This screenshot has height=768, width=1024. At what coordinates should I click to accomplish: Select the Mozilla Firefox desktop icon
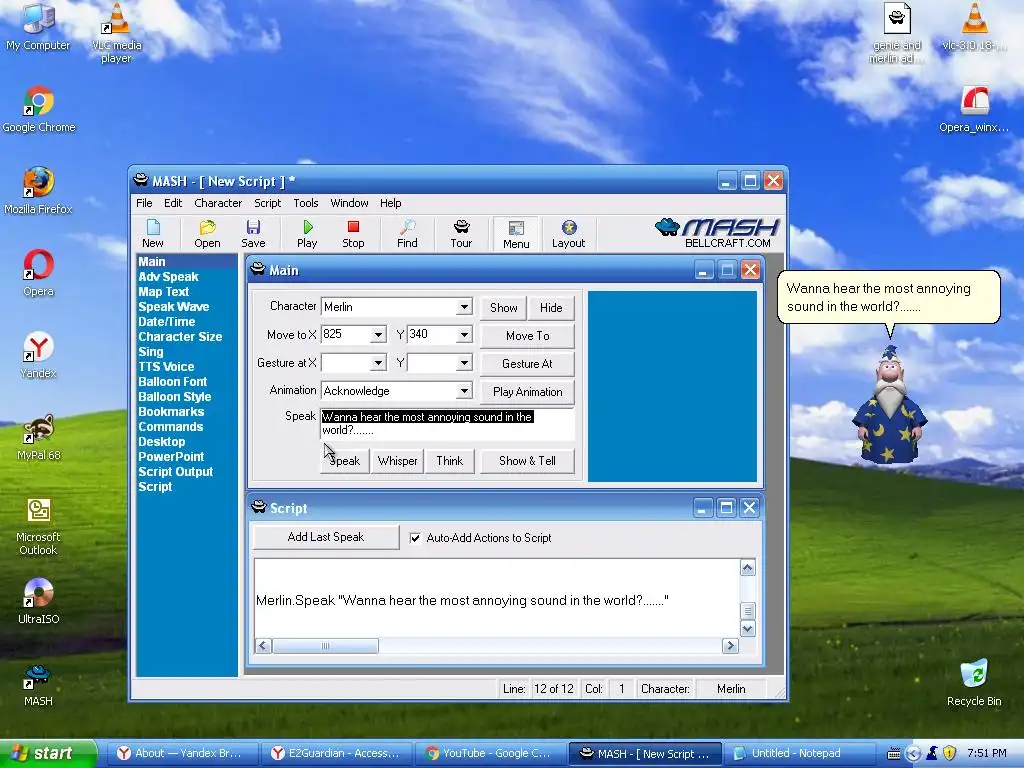click(x=38, y=191)
